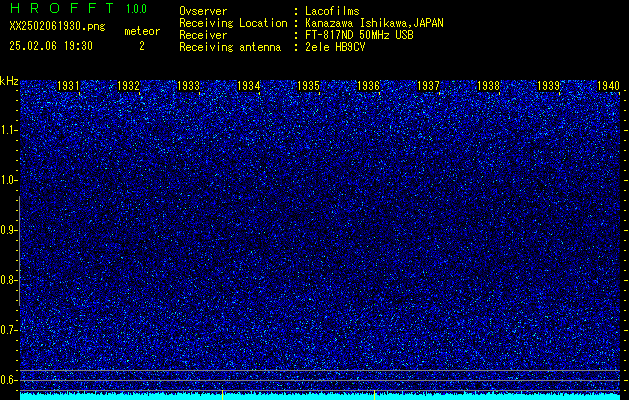Click the 2ele HB9CV antenna text
Screen dimensions: 629x400
coord(335,47)
